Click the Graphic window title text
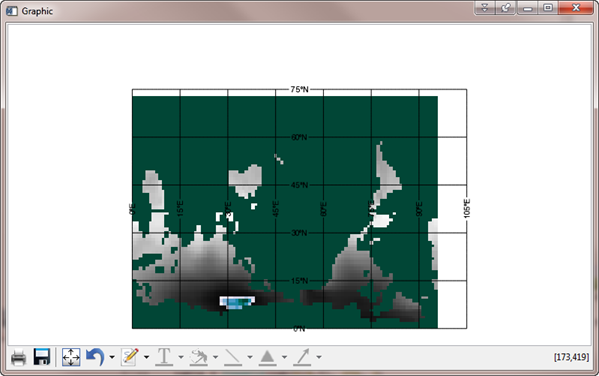The image size is (599, 376). pos(37,11)
